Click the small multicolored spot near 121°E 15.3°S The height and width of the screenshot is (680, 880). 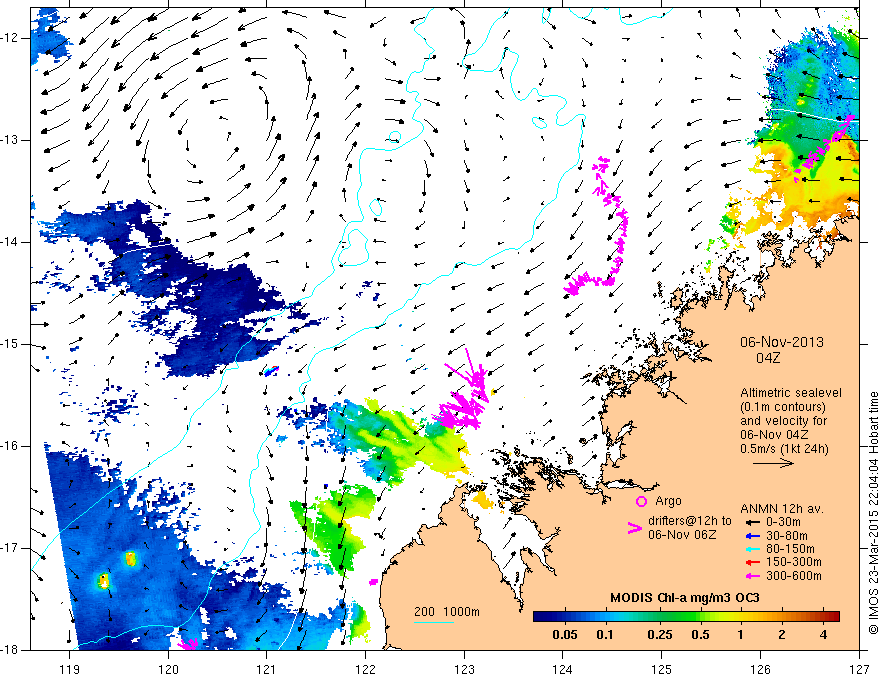pos(272,370)
